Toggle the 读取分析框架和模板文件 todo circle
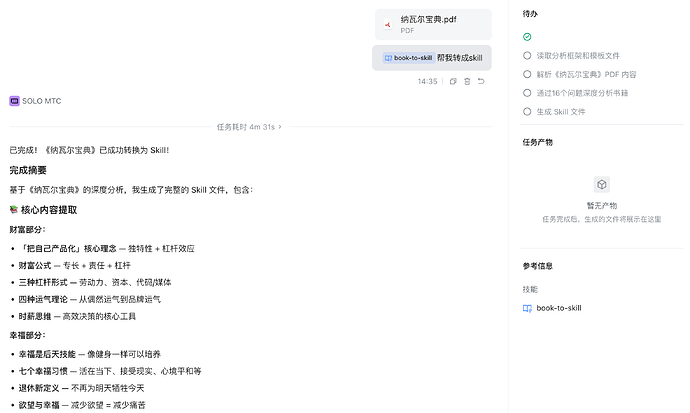690x413 pixels. [x=527, y=55]
